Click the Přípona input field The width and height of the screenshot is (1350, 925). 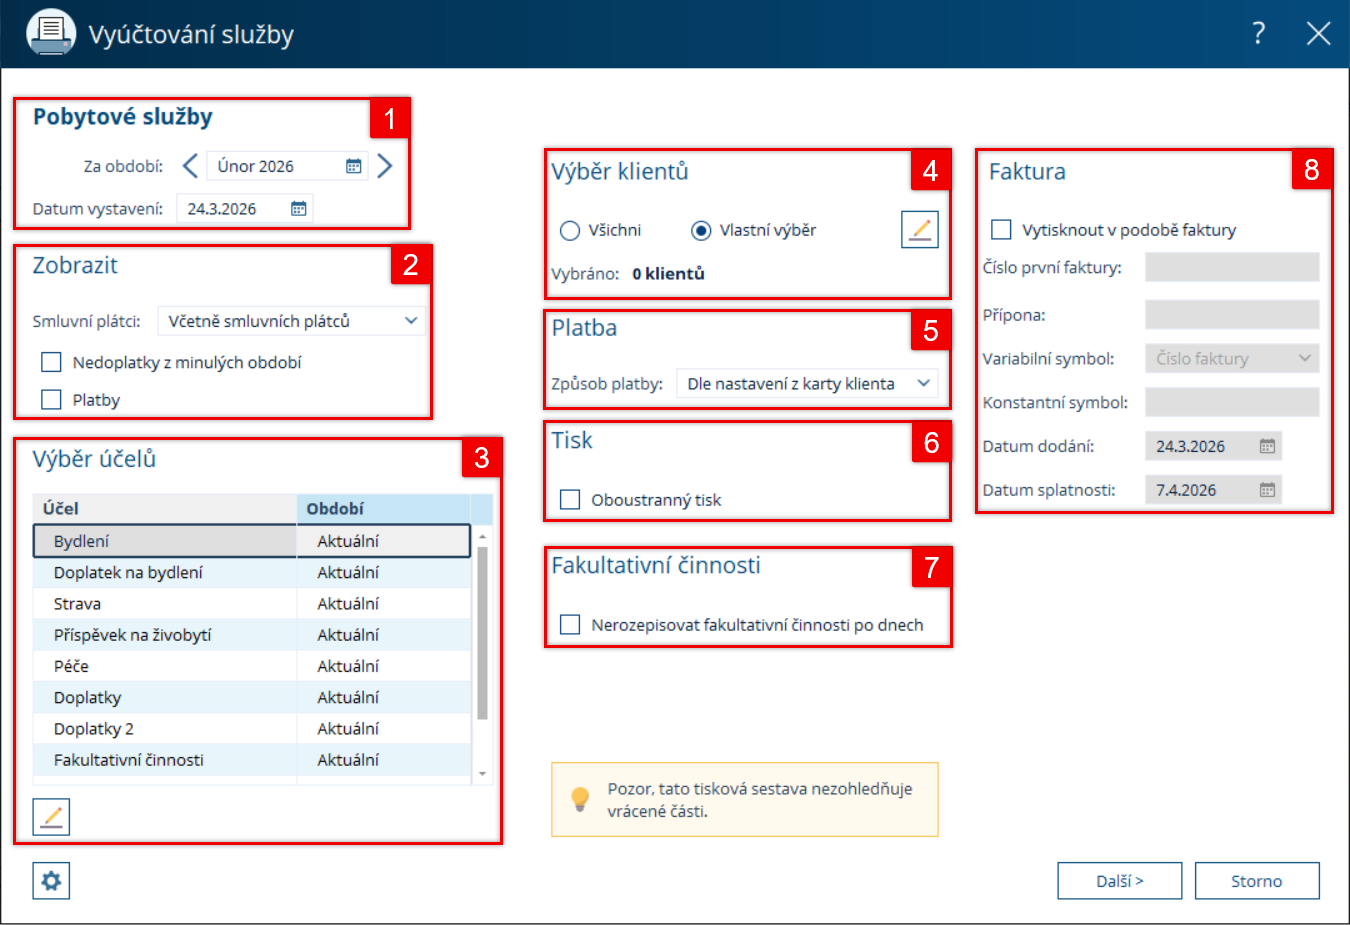[1232, 315]
